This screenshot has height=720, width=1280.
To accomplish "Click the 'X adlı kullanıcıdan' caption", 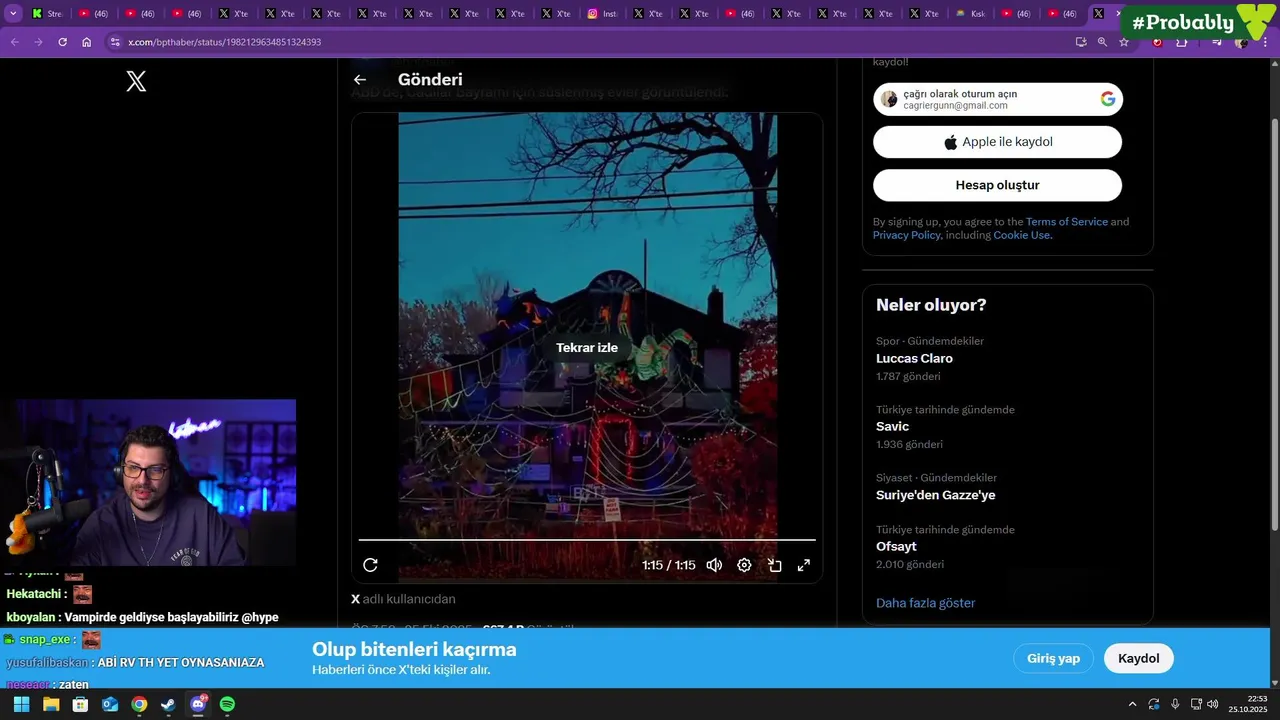I will coord(403,599).
